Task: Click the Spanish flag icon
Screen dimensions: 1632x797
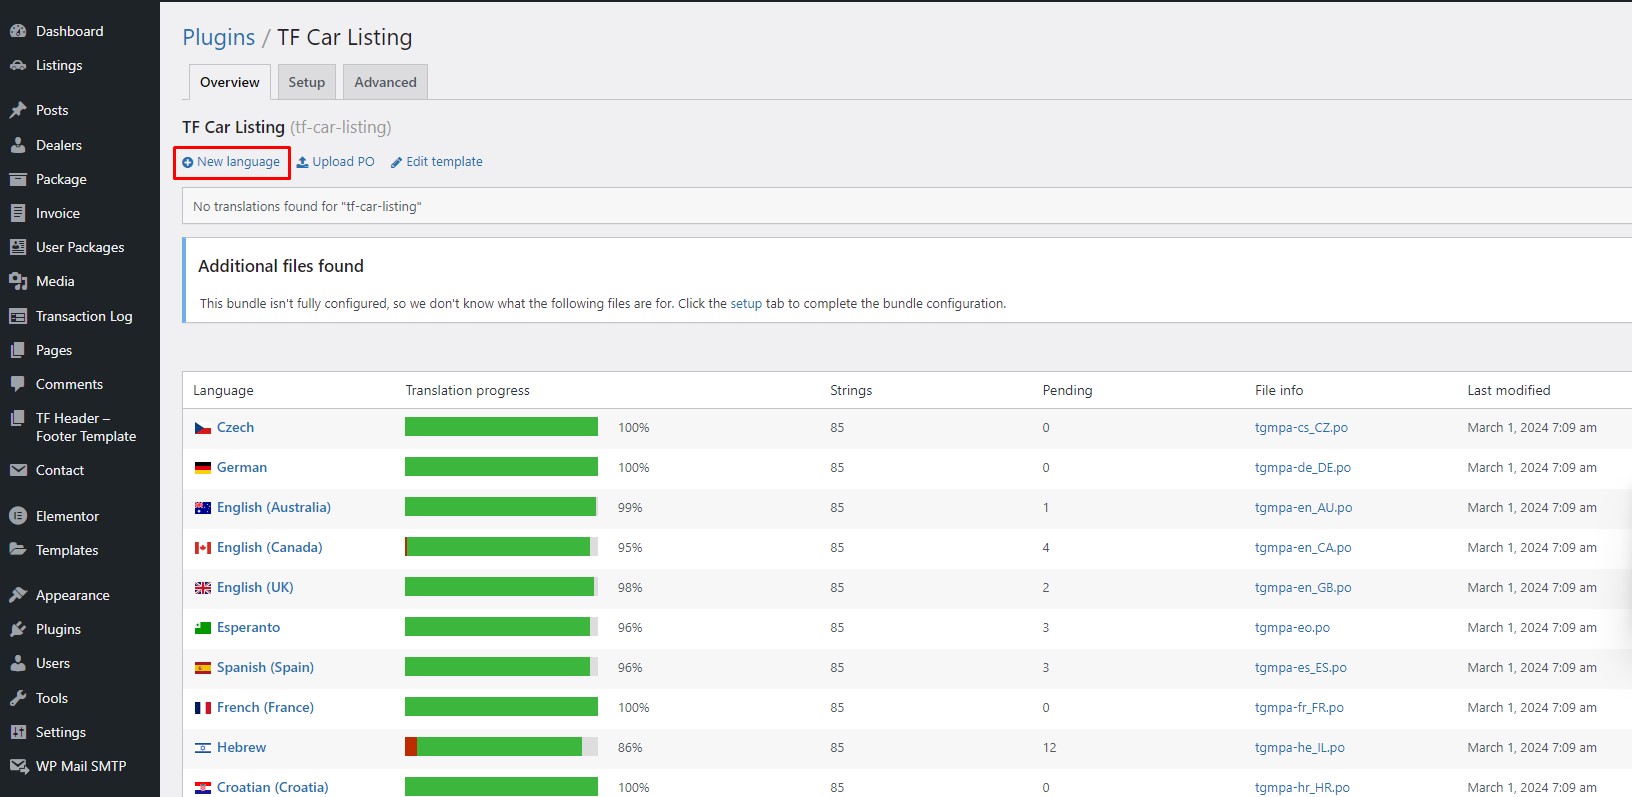Action: [203, 668]
